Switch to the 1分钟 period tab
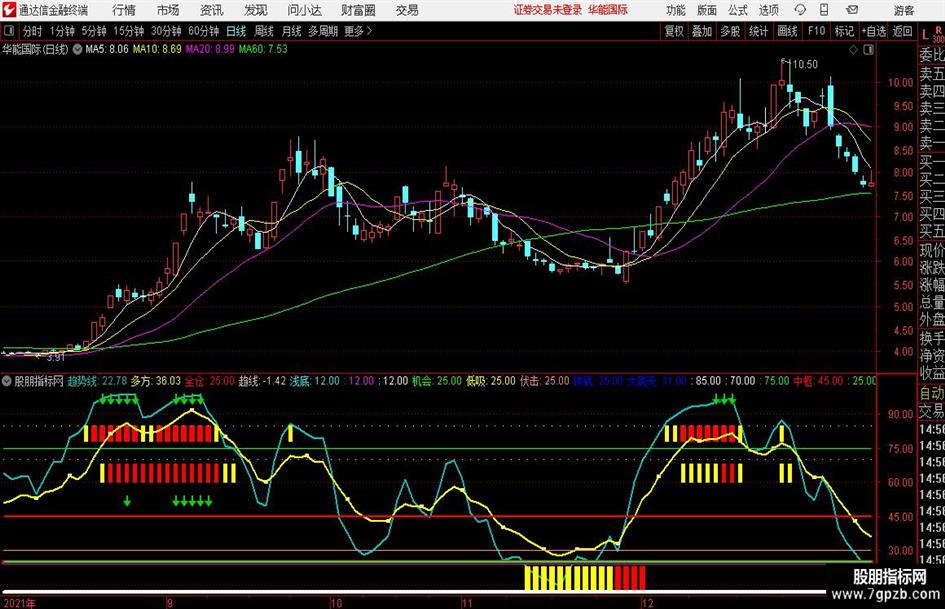The width and height of the screenshot is (945, 609). 61,31
